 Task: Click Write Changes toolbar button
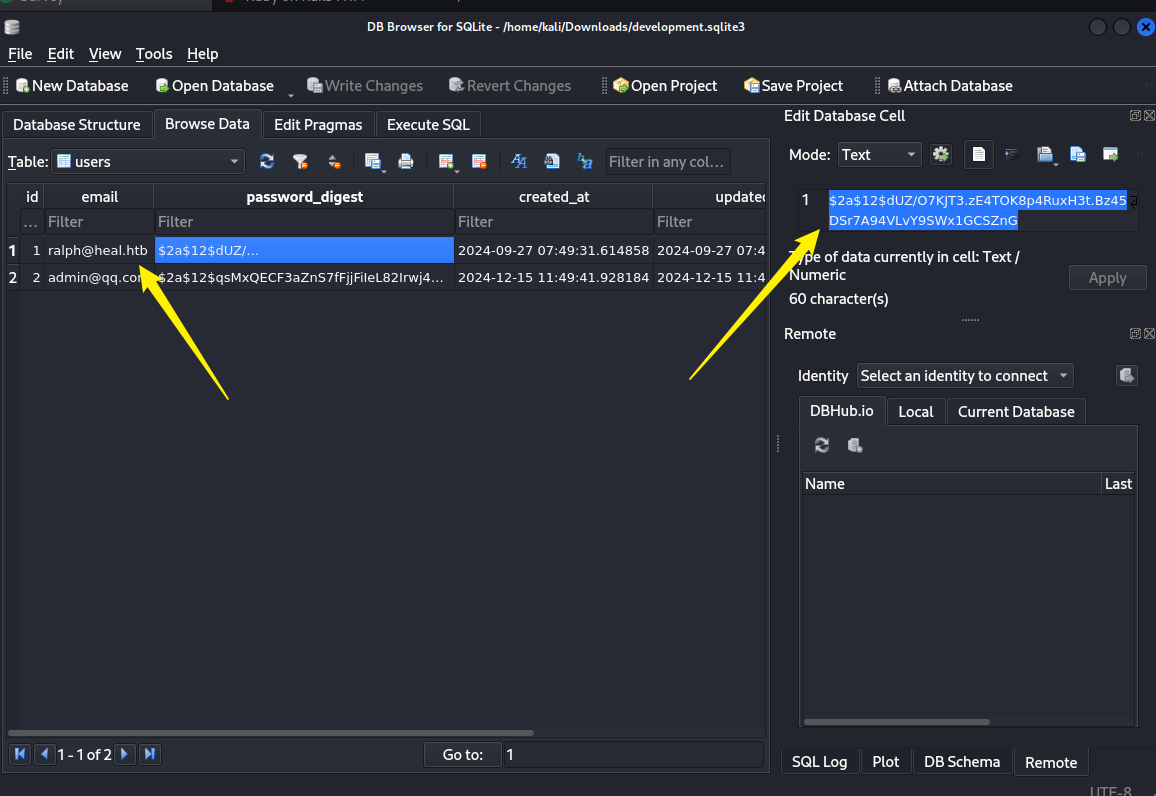[365, 85]
